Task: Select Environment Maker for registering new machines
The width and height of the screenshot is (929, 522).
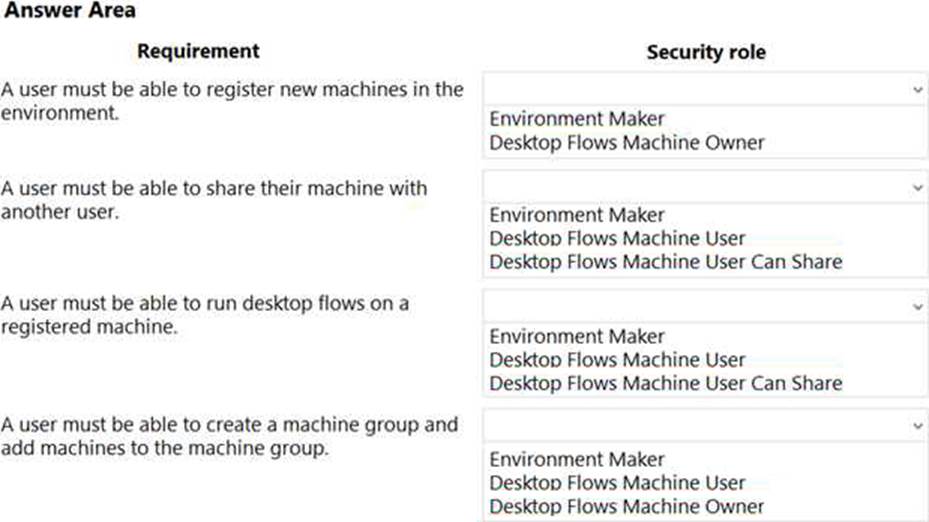Action: pyautogui.click(x=577, y=119)
